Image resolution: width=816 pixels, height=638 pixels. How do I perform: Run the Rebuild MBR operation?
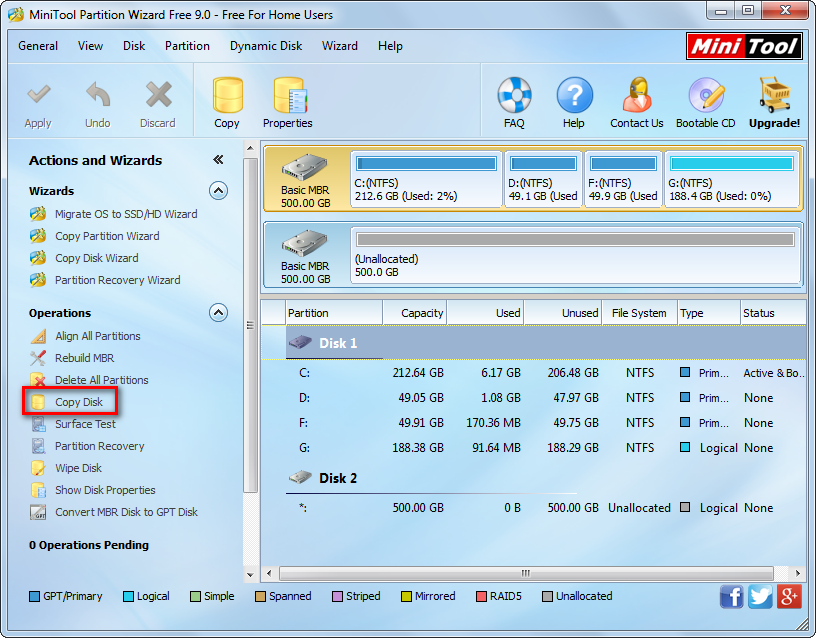click(x=84, y=358)
